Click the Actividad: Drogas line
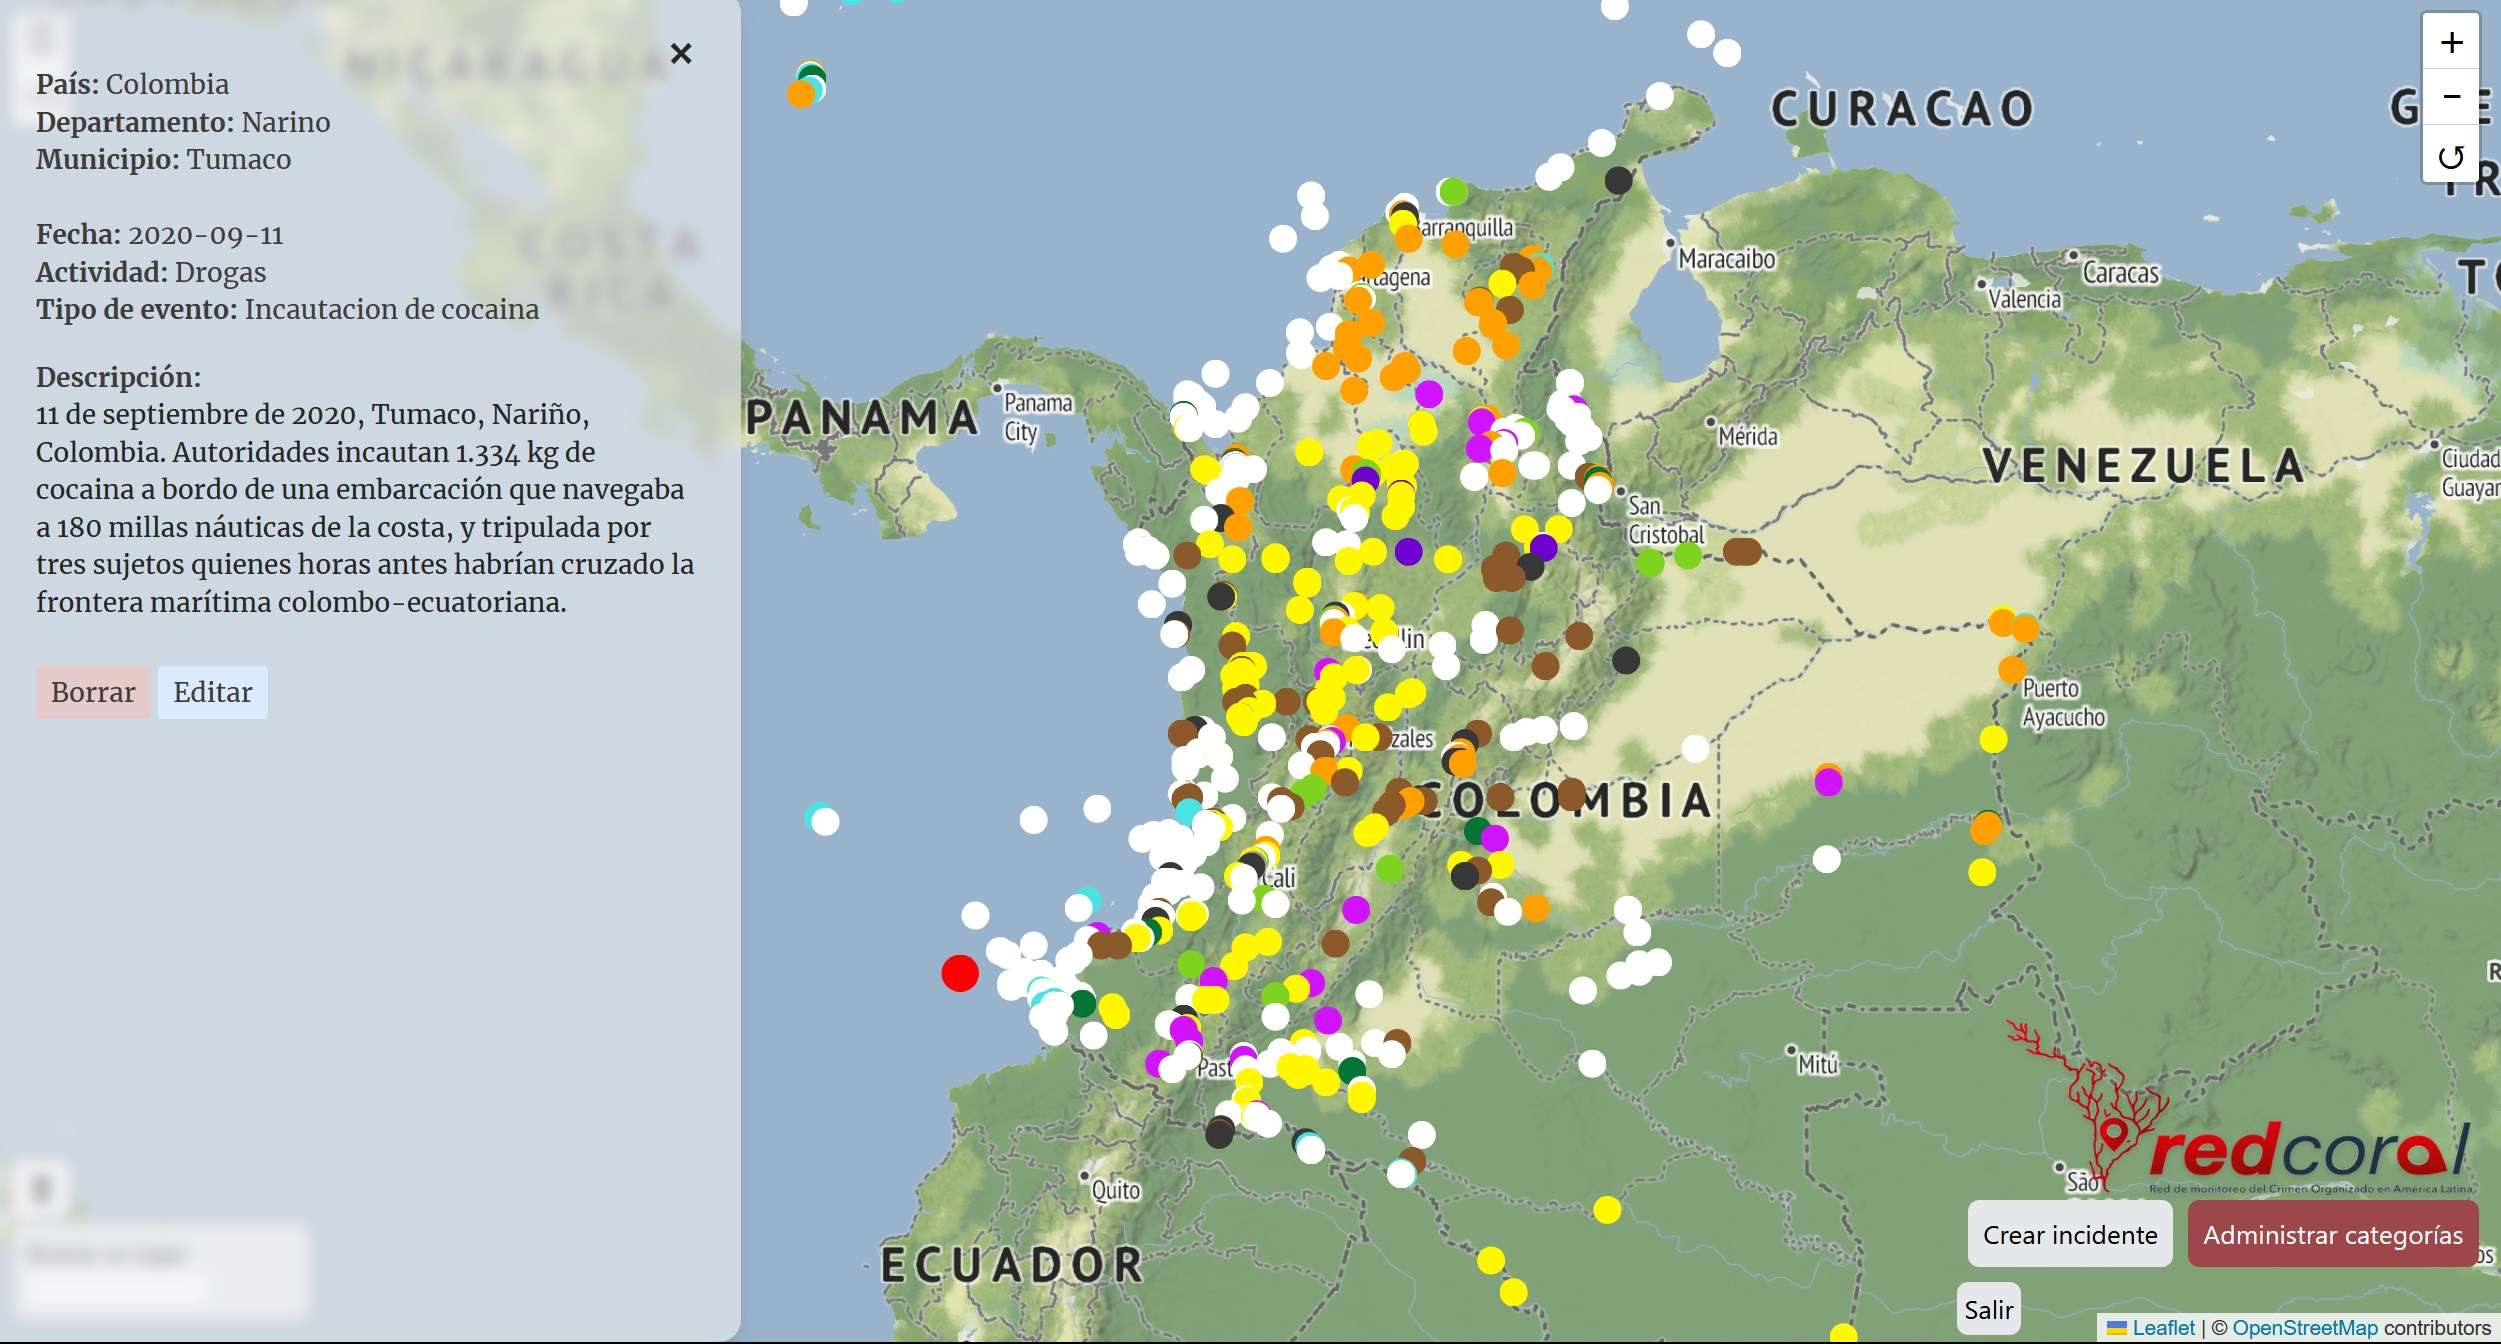The height and width of the screenshot is (1344, 2501). (151, 272)
